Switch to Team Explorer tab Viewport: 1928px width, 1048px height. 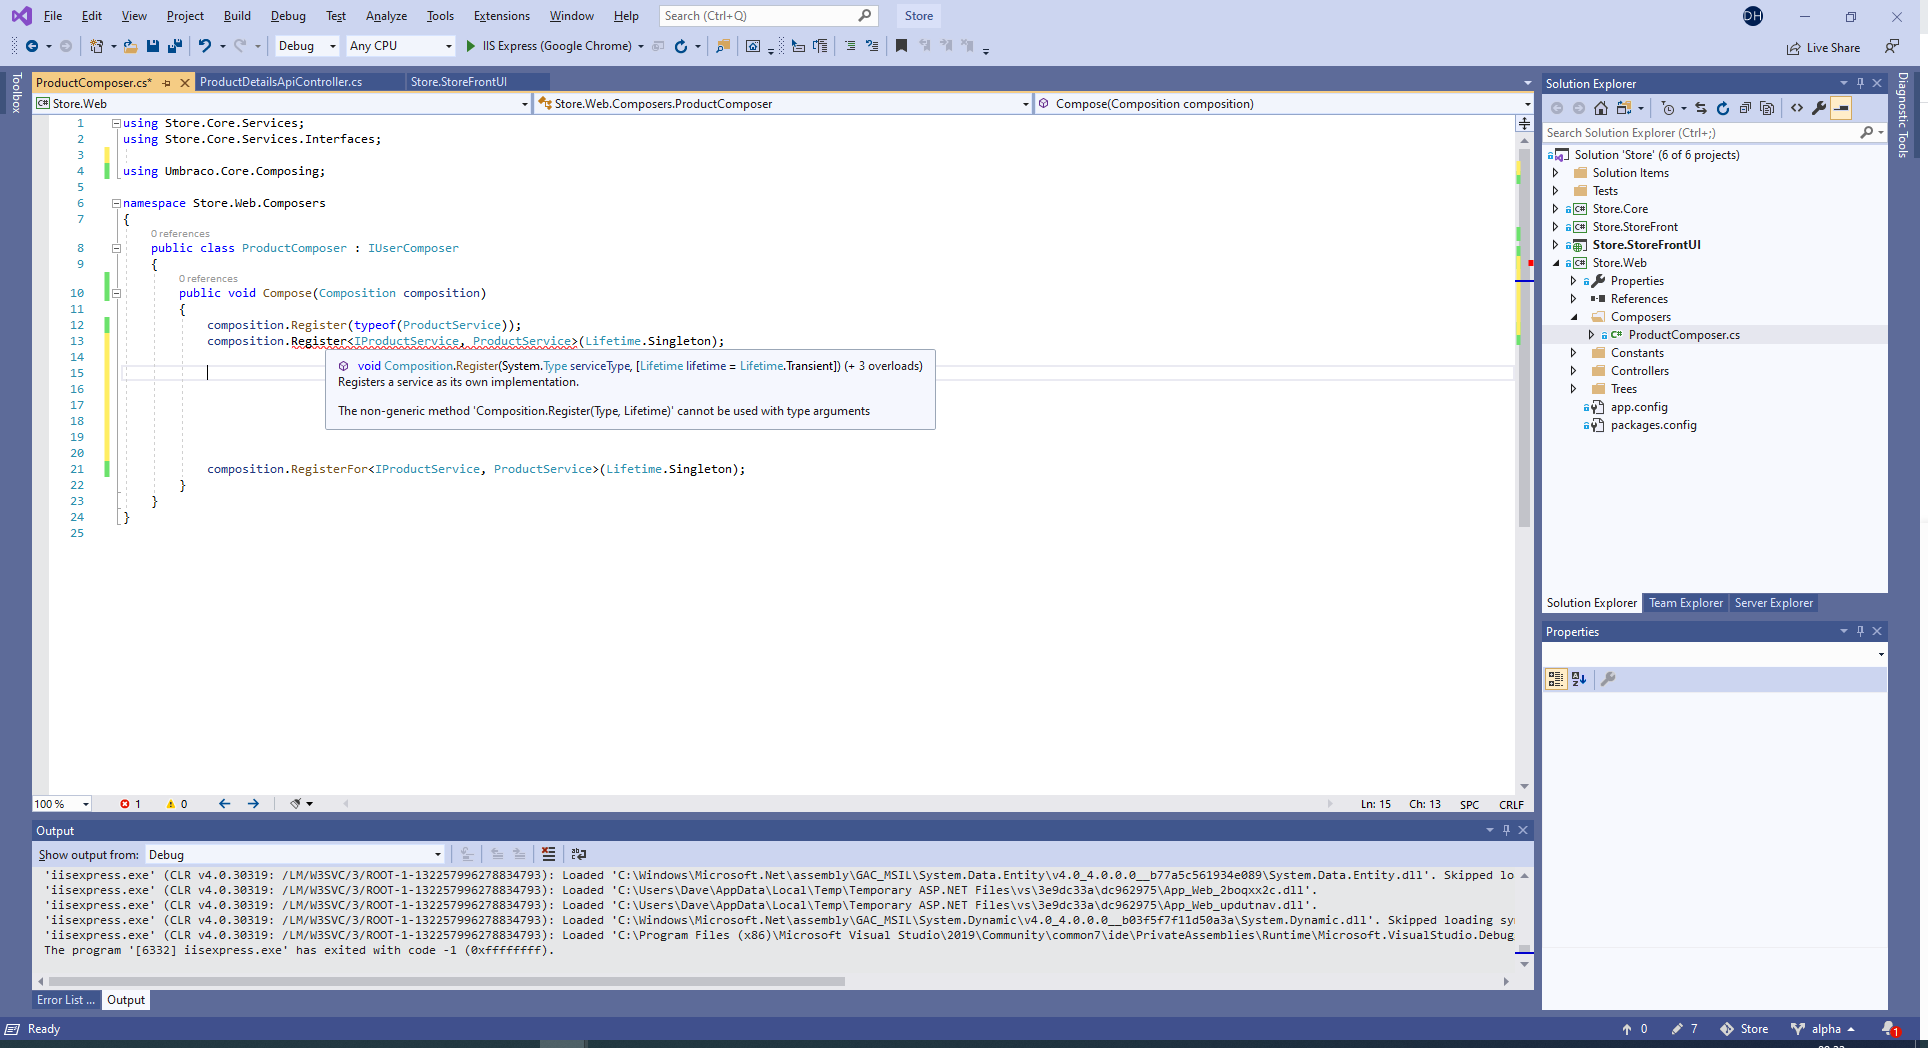tap(1686, 603)
